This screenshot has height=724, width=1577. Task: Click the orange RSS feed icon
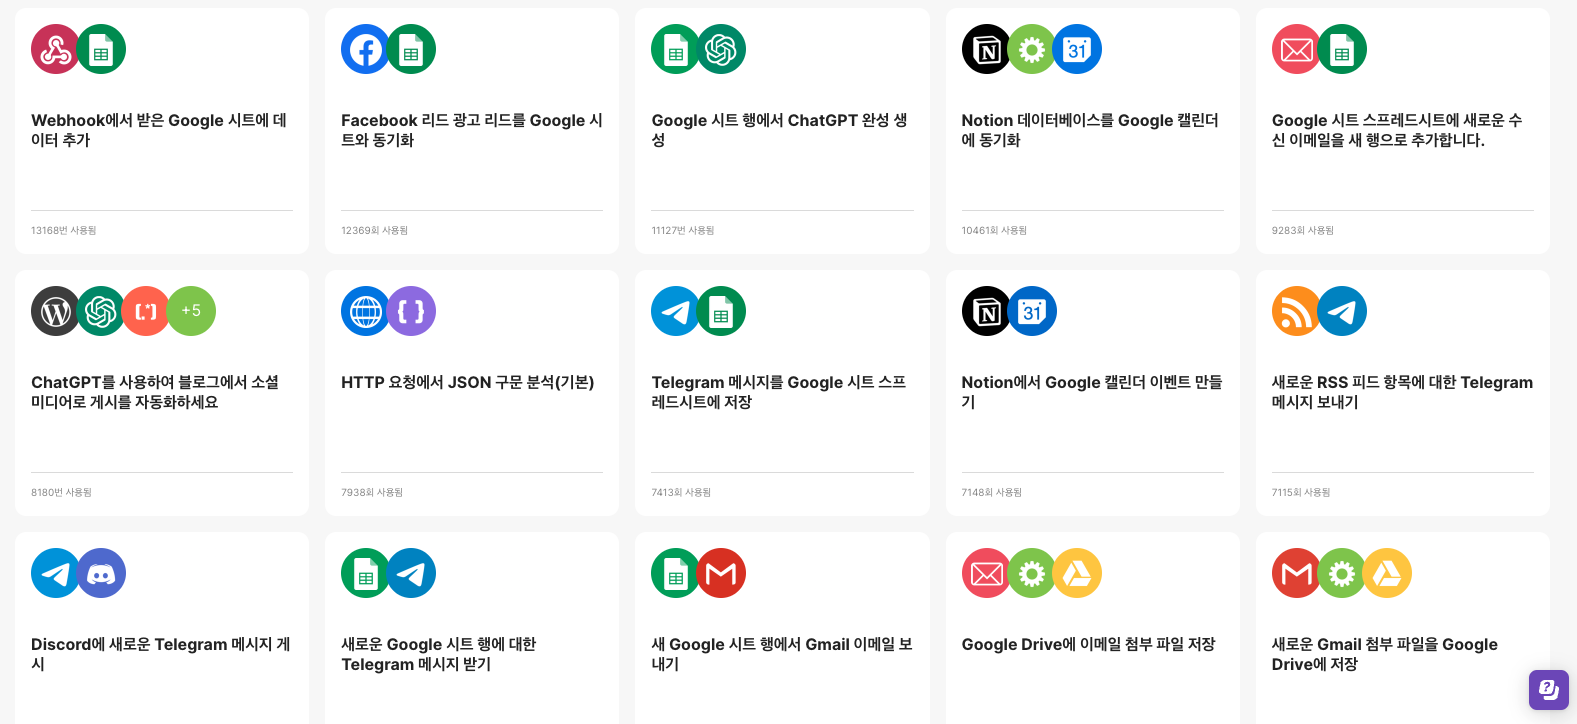[x=1296, y=312]
